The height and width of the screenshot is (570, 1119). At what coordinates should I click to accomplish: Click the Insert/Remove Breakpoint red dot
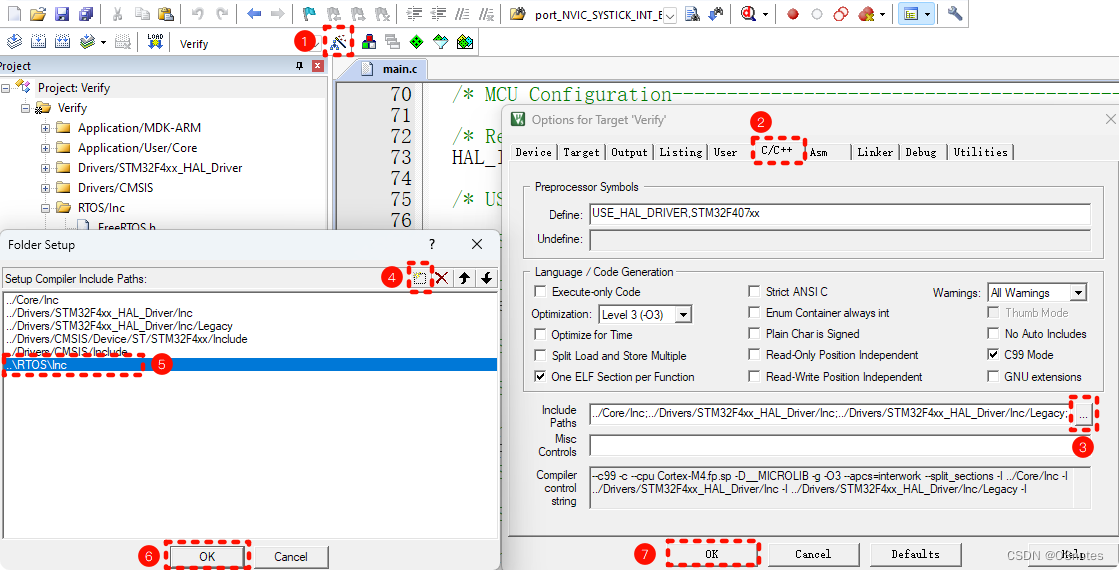pyautogui.click(x=792, y=14)
